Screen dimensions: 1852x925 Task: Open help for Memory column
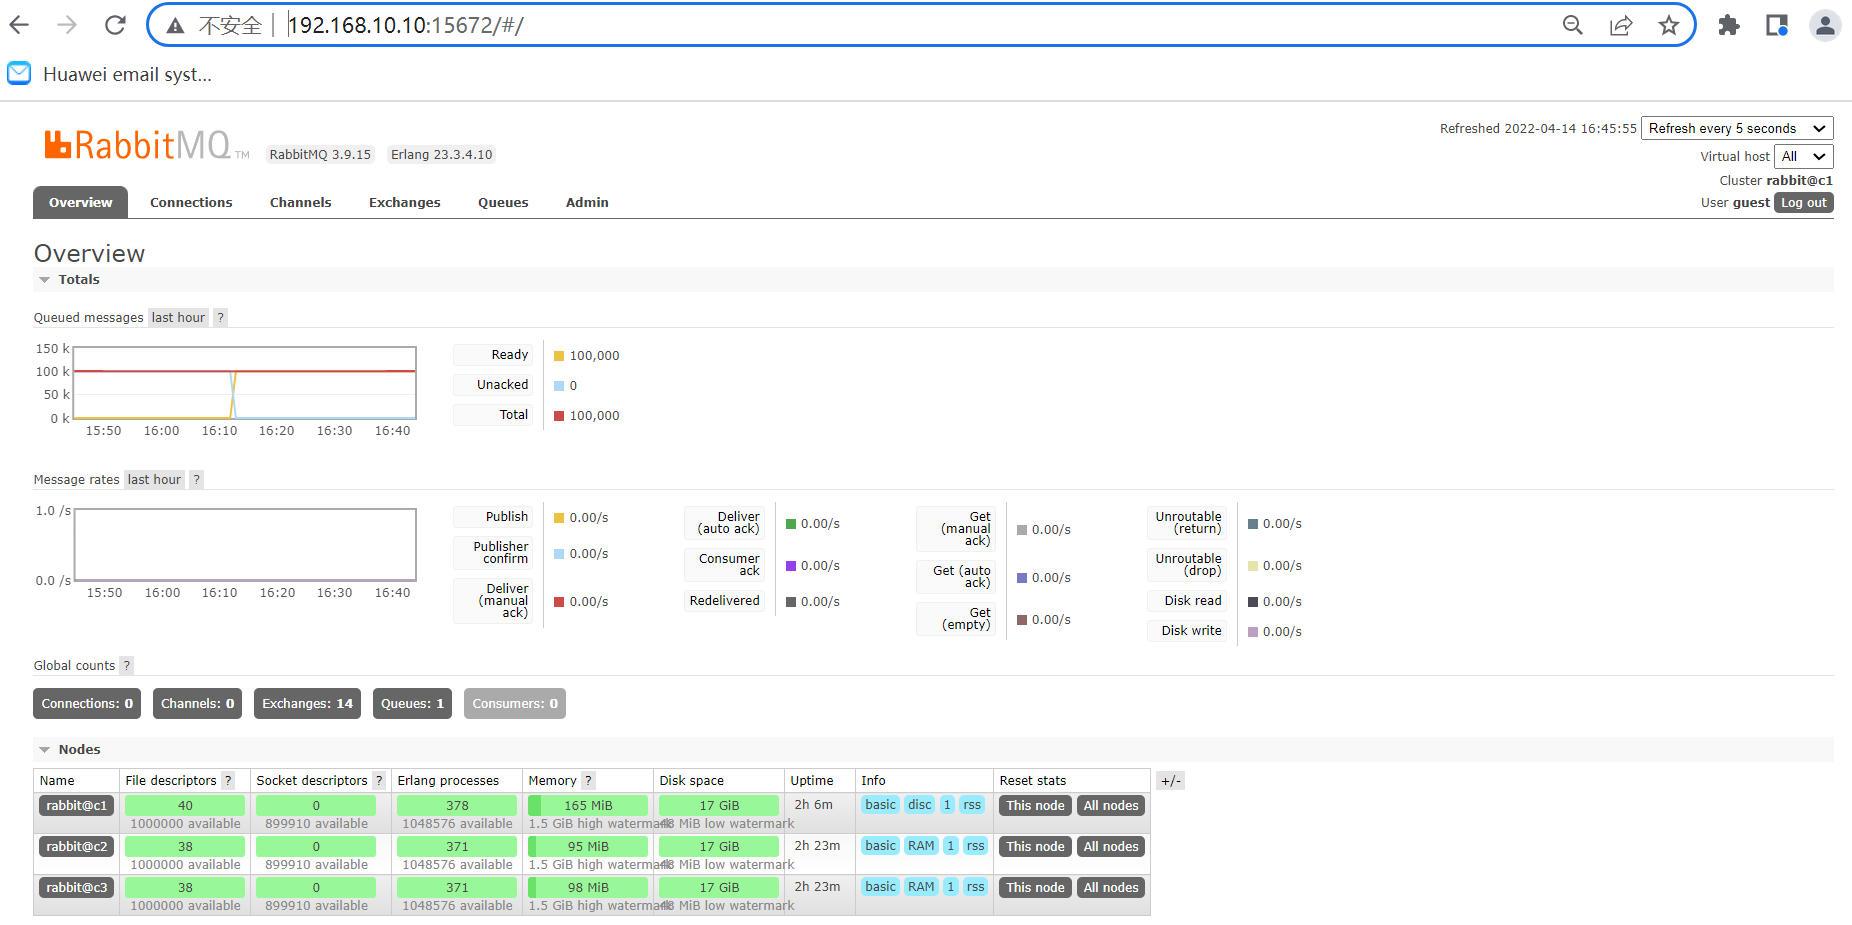pyautogui.click(x=589, y=781)
